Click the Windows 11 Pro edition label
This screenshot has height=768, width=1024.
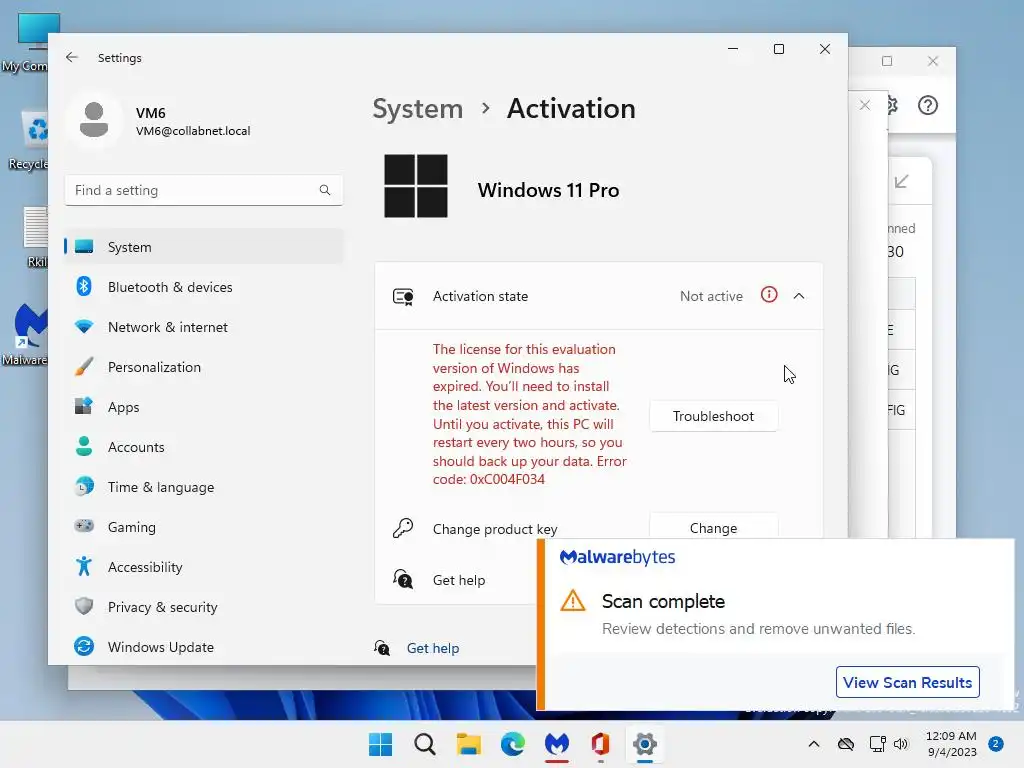549,190
